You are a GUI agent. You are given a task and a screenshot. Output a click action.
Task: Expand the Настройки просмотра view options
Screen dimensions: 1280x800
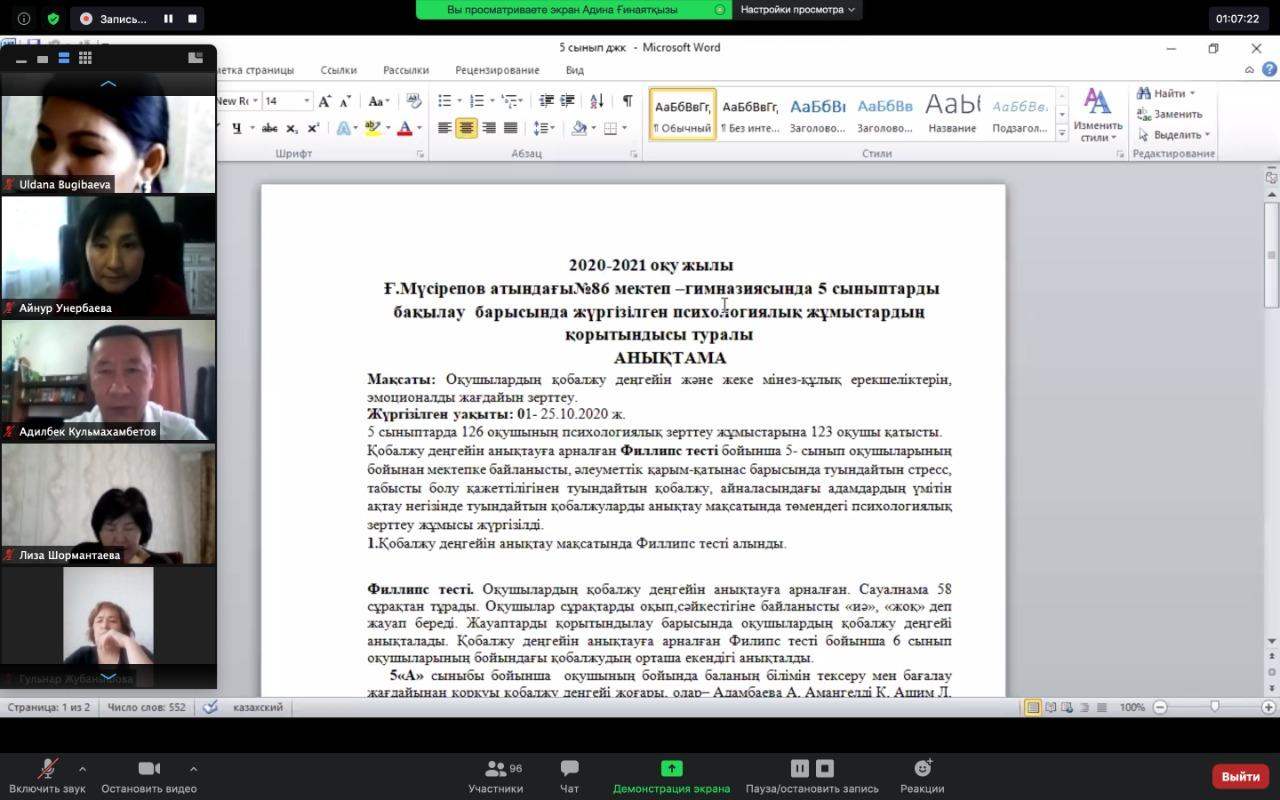coord(797,9)
